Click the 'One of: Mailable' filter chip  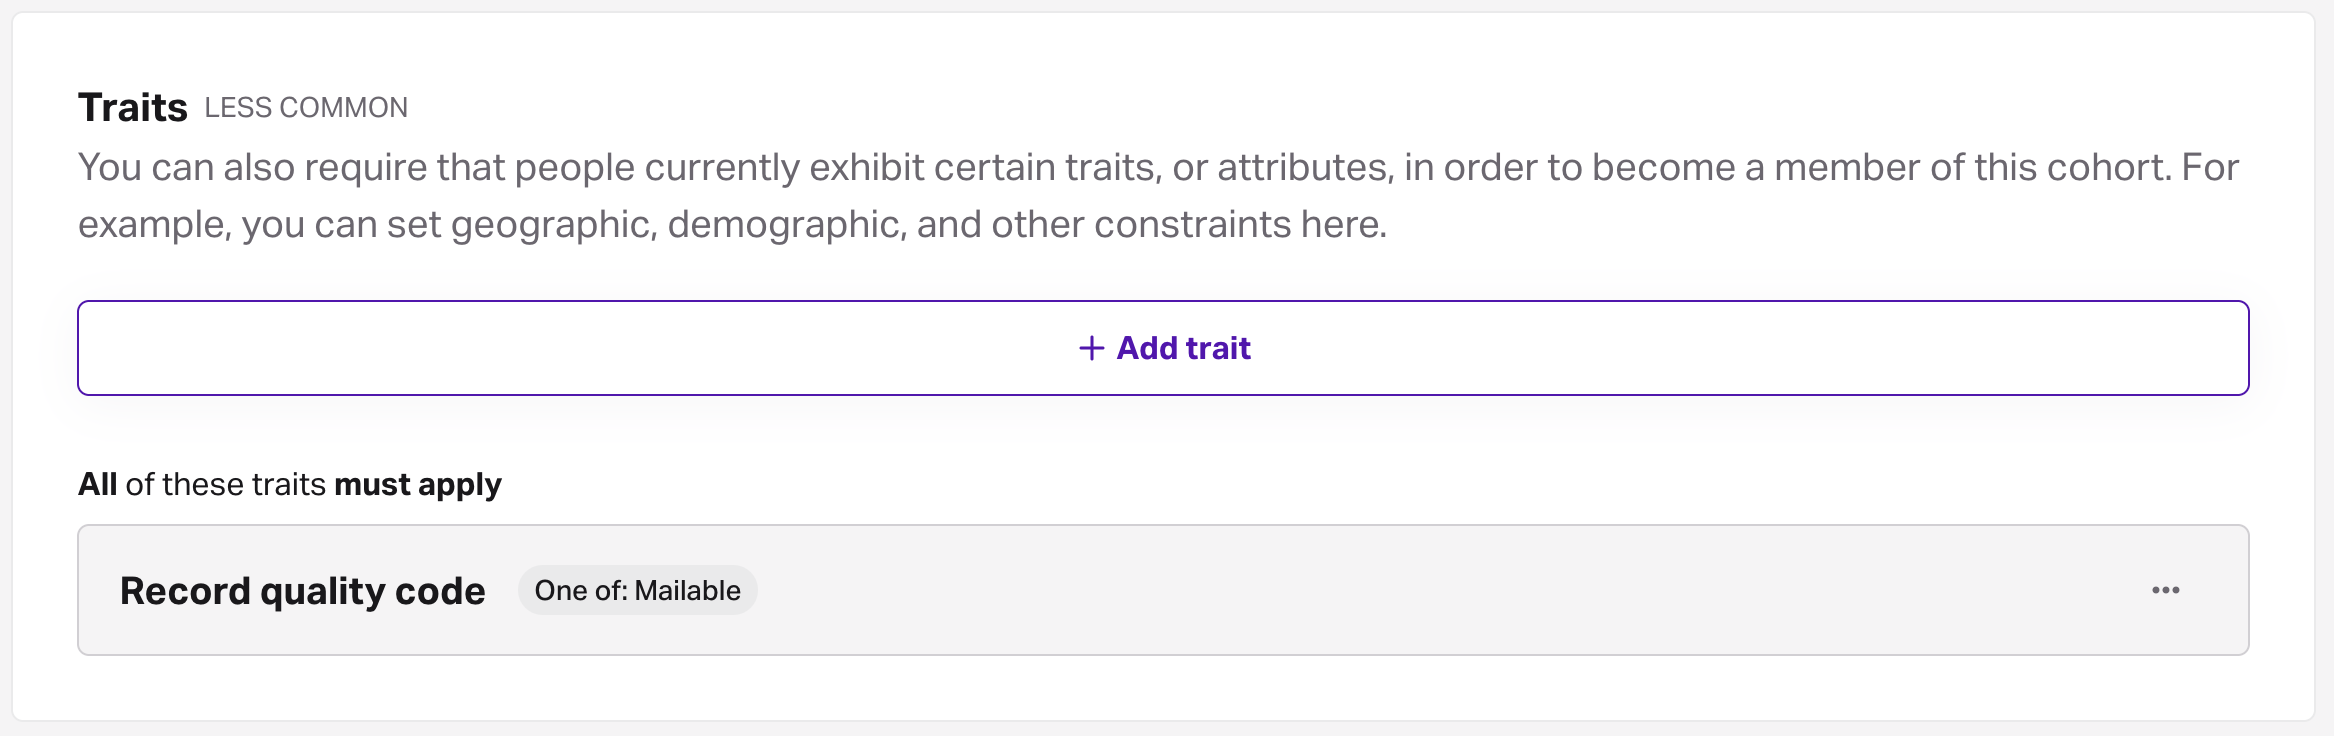[x=637, y=590]
